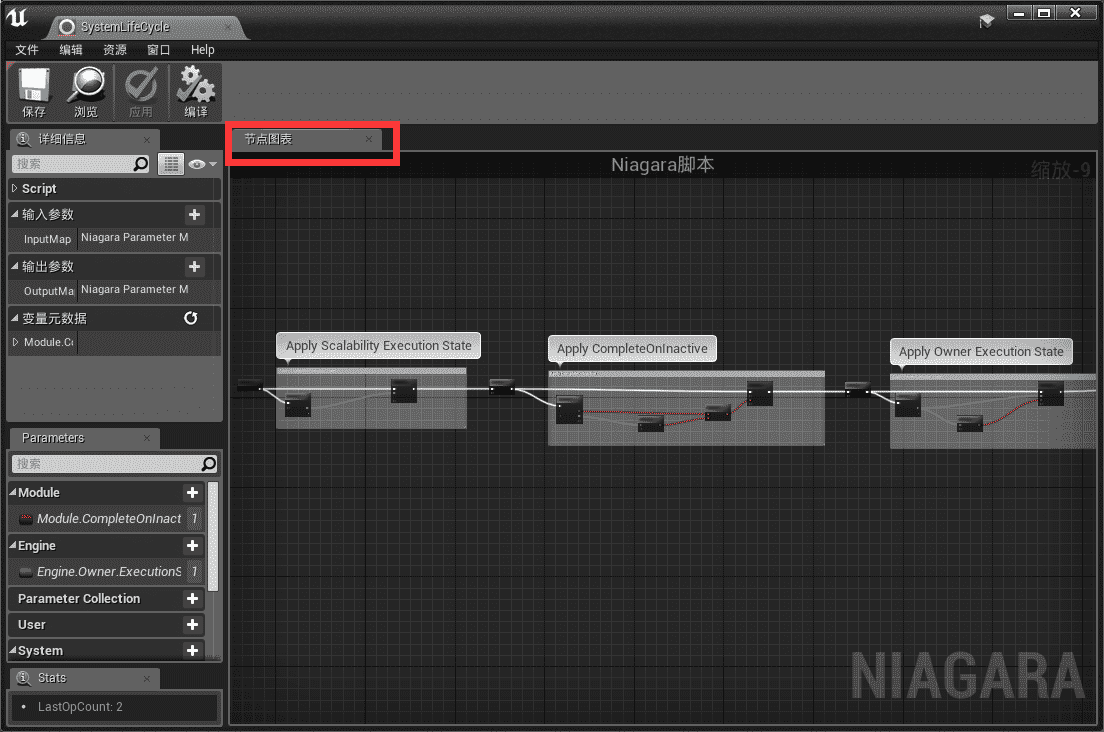The width and height of the screenshot is (1104, 732).
Task: Add a new output parameter (输出参数) plus
Action: pos(194,266)
